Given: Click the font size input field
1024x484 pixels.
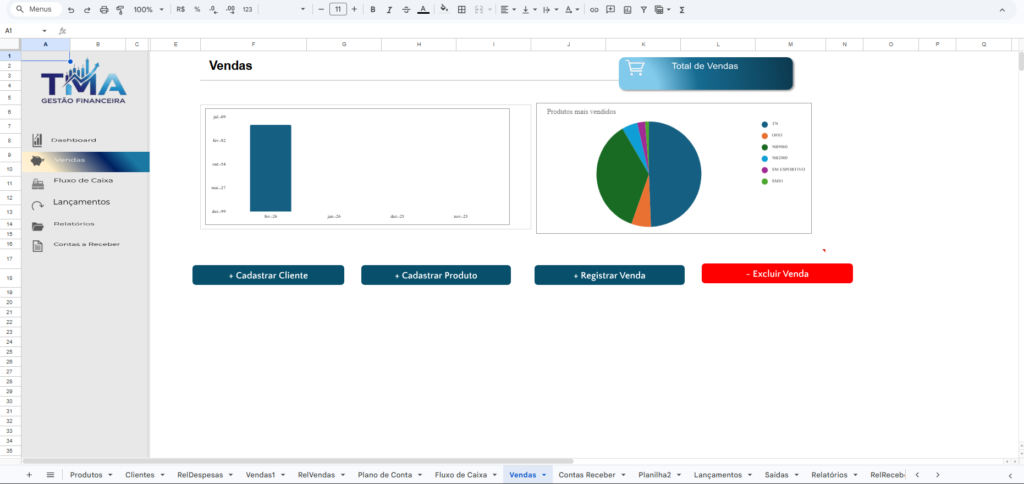Looking at the screenshot, I should pyautogui.click(x=337, y=9).
